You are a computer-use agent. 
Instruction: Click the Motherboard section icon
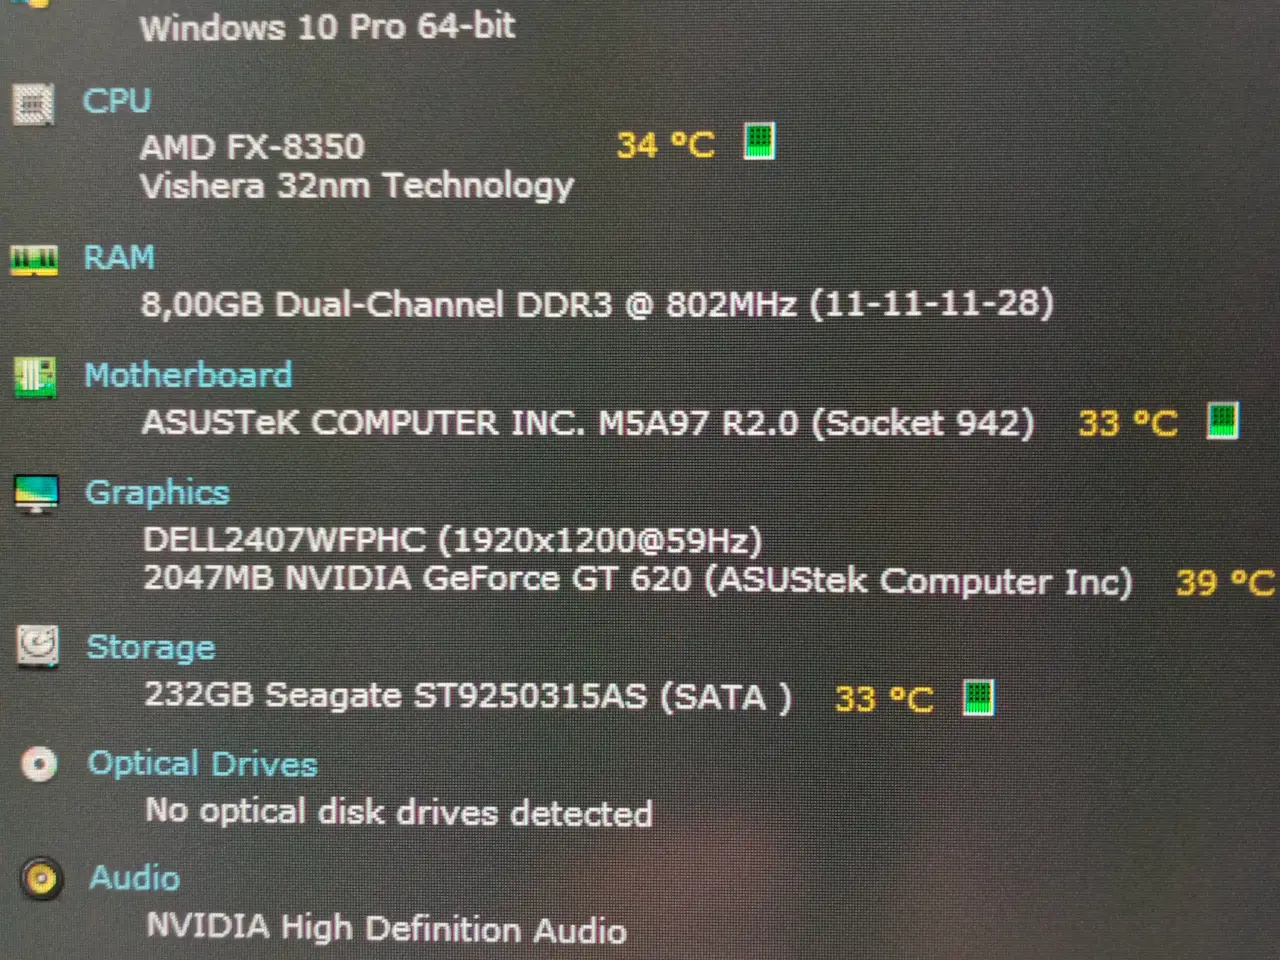click(x=35, y=377)
